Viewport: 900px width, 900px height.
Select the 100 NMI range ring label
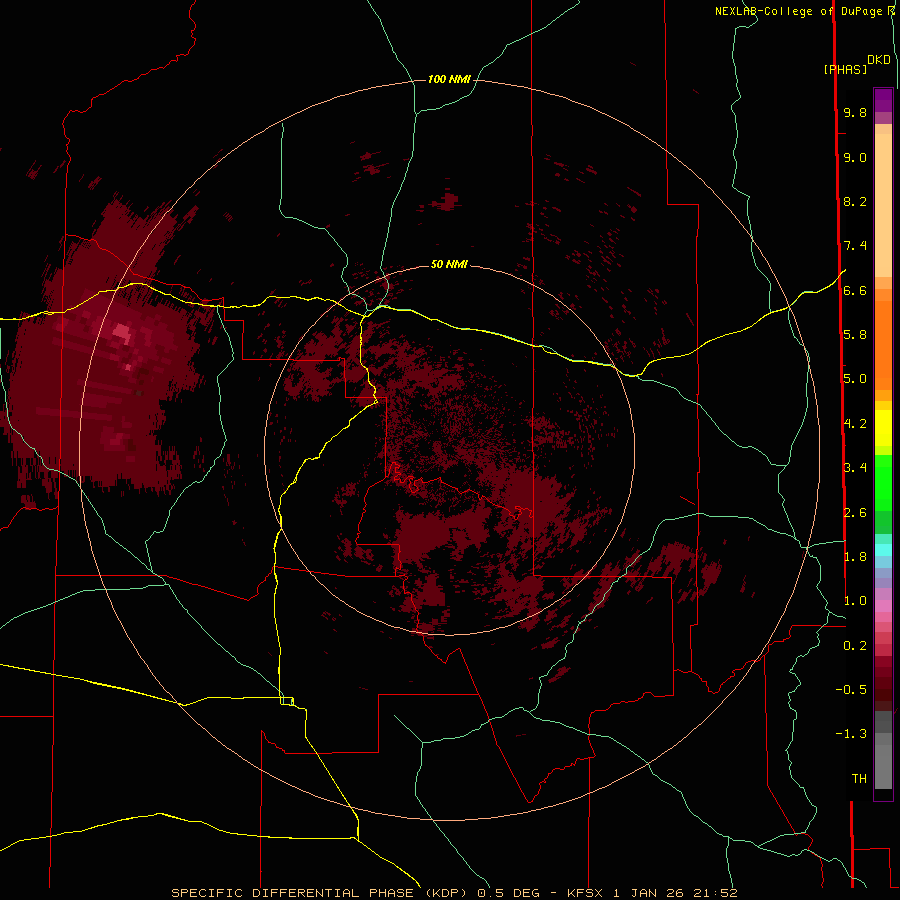point(449,79)
